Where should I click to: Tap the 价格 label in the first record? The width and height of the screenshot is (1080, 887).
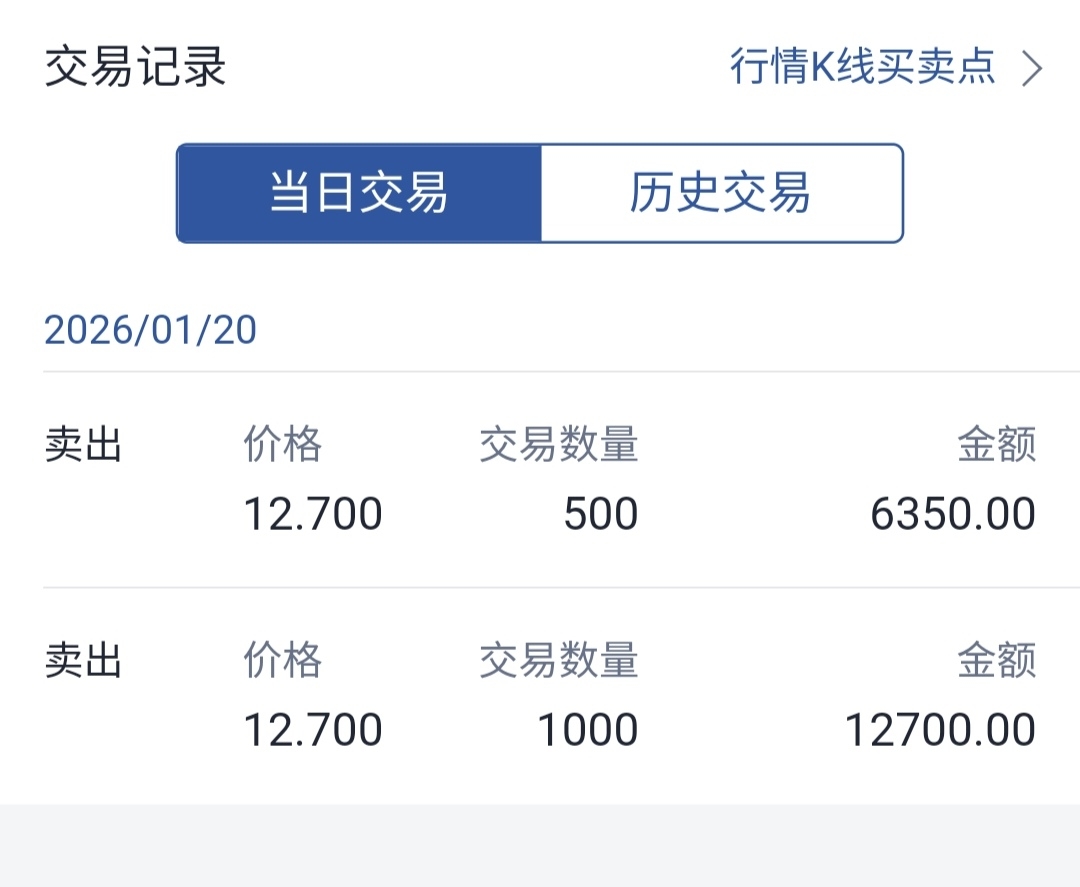click(x=283, y=445)
